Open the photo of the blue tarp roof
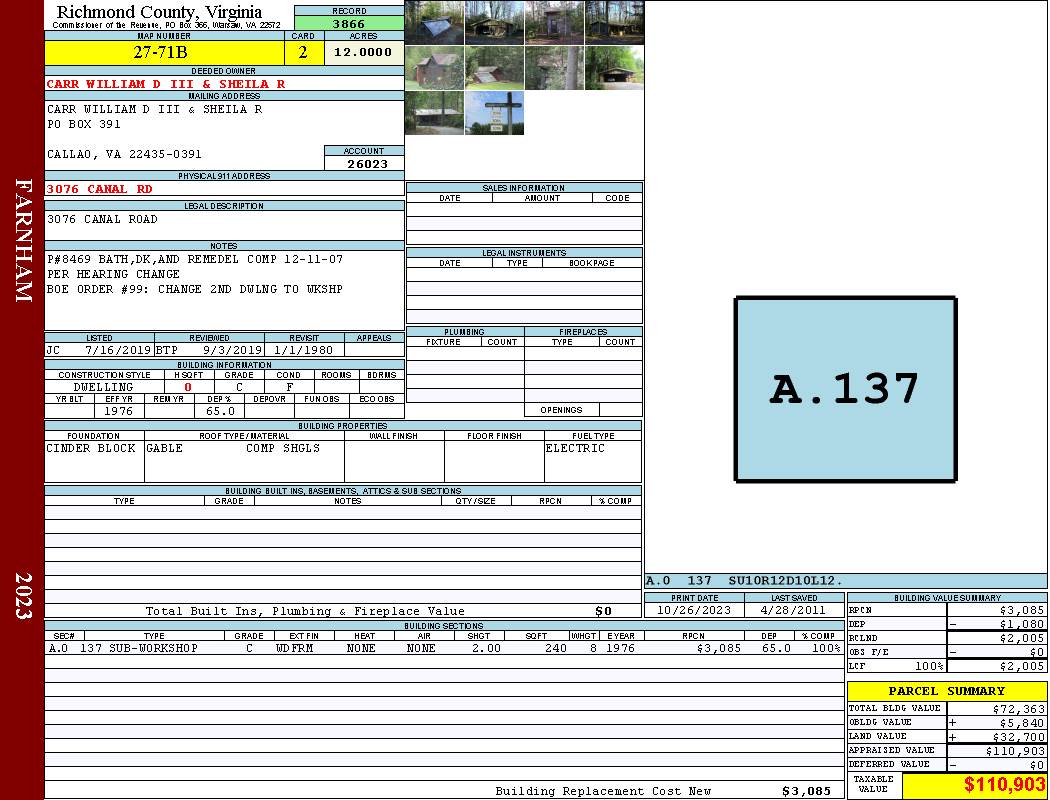 click(x=434, y=23)
